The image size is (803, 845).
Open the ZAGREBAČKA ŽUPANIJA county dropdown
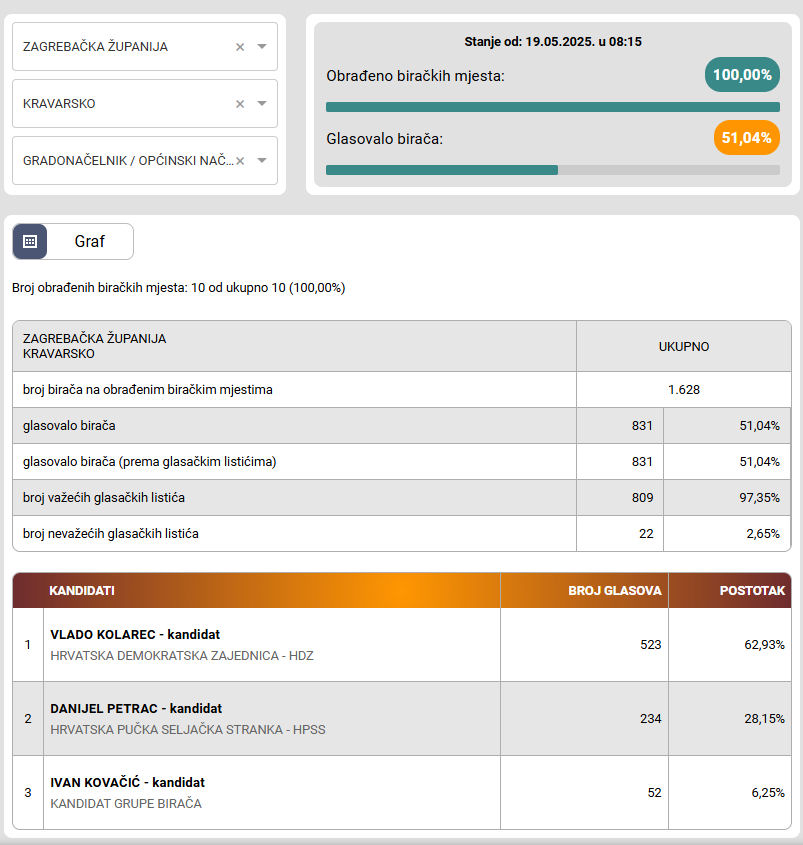(120, 46)
